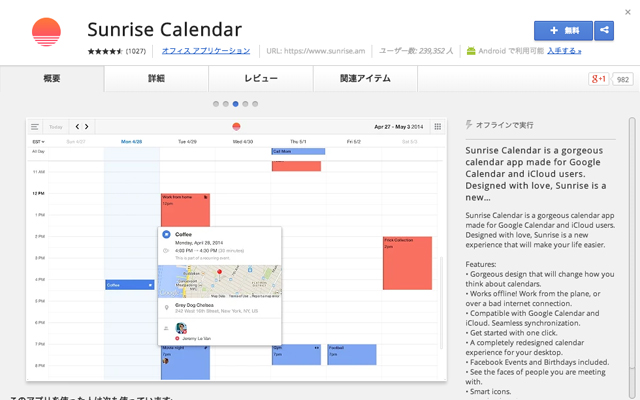Image resolution: width=640 pixels, height=400 pixels.
Task: Follow the 入手する Android link
Action: tap(564, 51)
